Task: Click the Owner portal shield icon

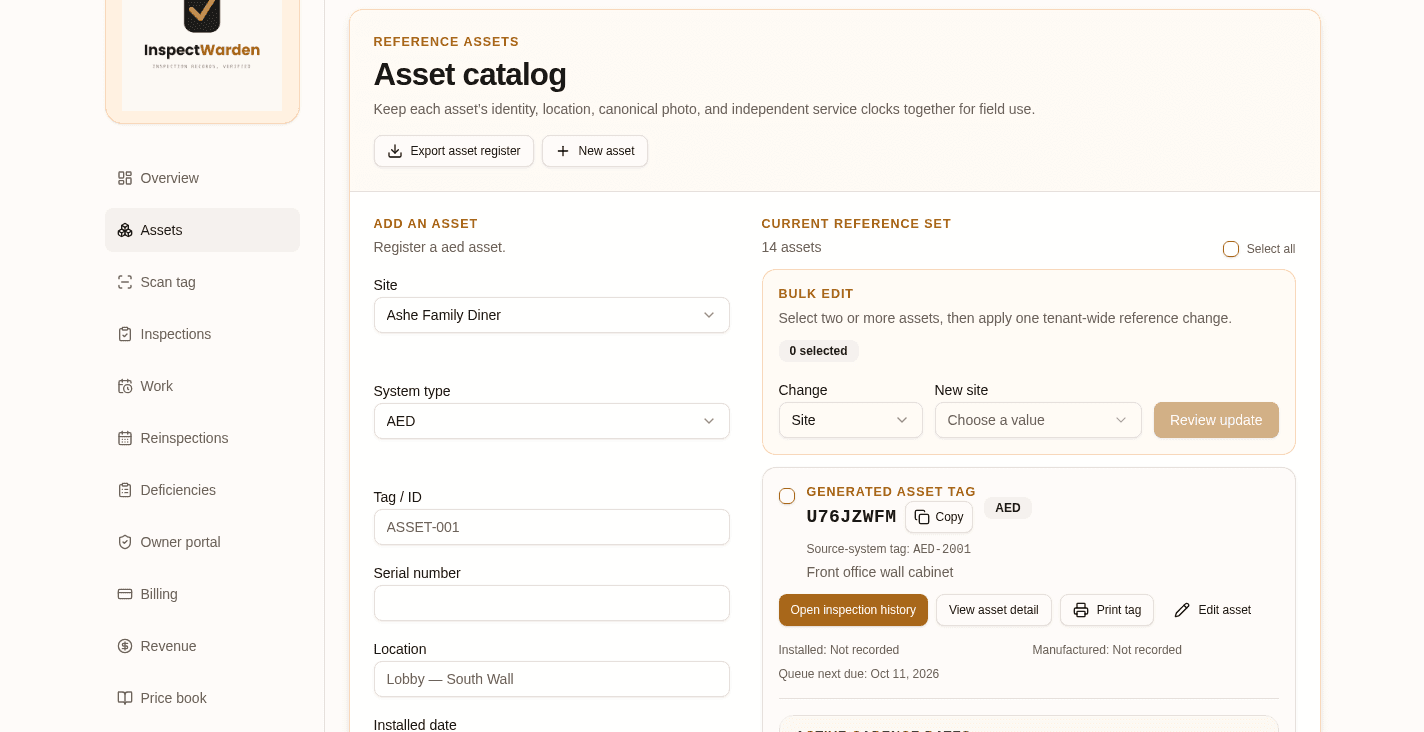Action: pos(125,542)
